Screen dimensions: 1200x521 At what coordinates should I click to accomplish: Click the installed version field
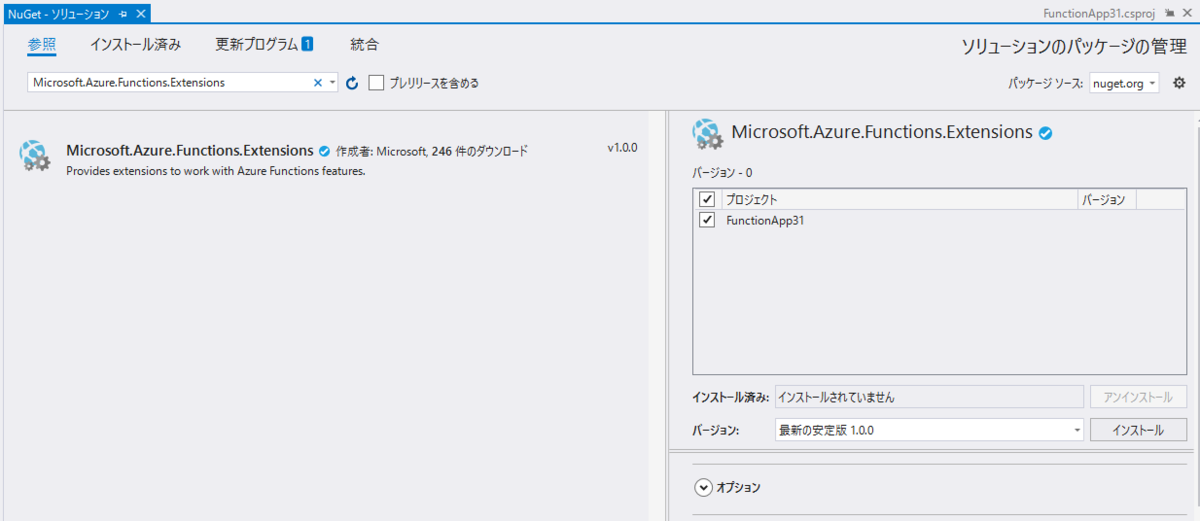coord(929,397)
